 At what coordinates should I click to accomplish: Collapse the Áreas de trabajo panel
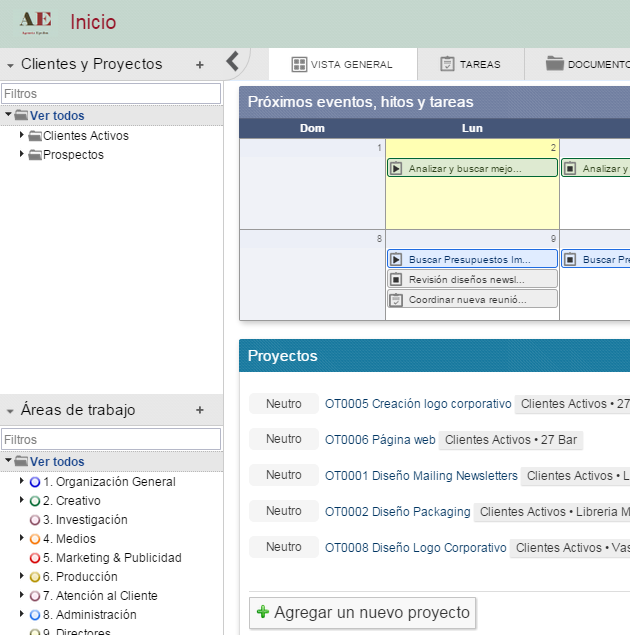(x=10, y=411)
